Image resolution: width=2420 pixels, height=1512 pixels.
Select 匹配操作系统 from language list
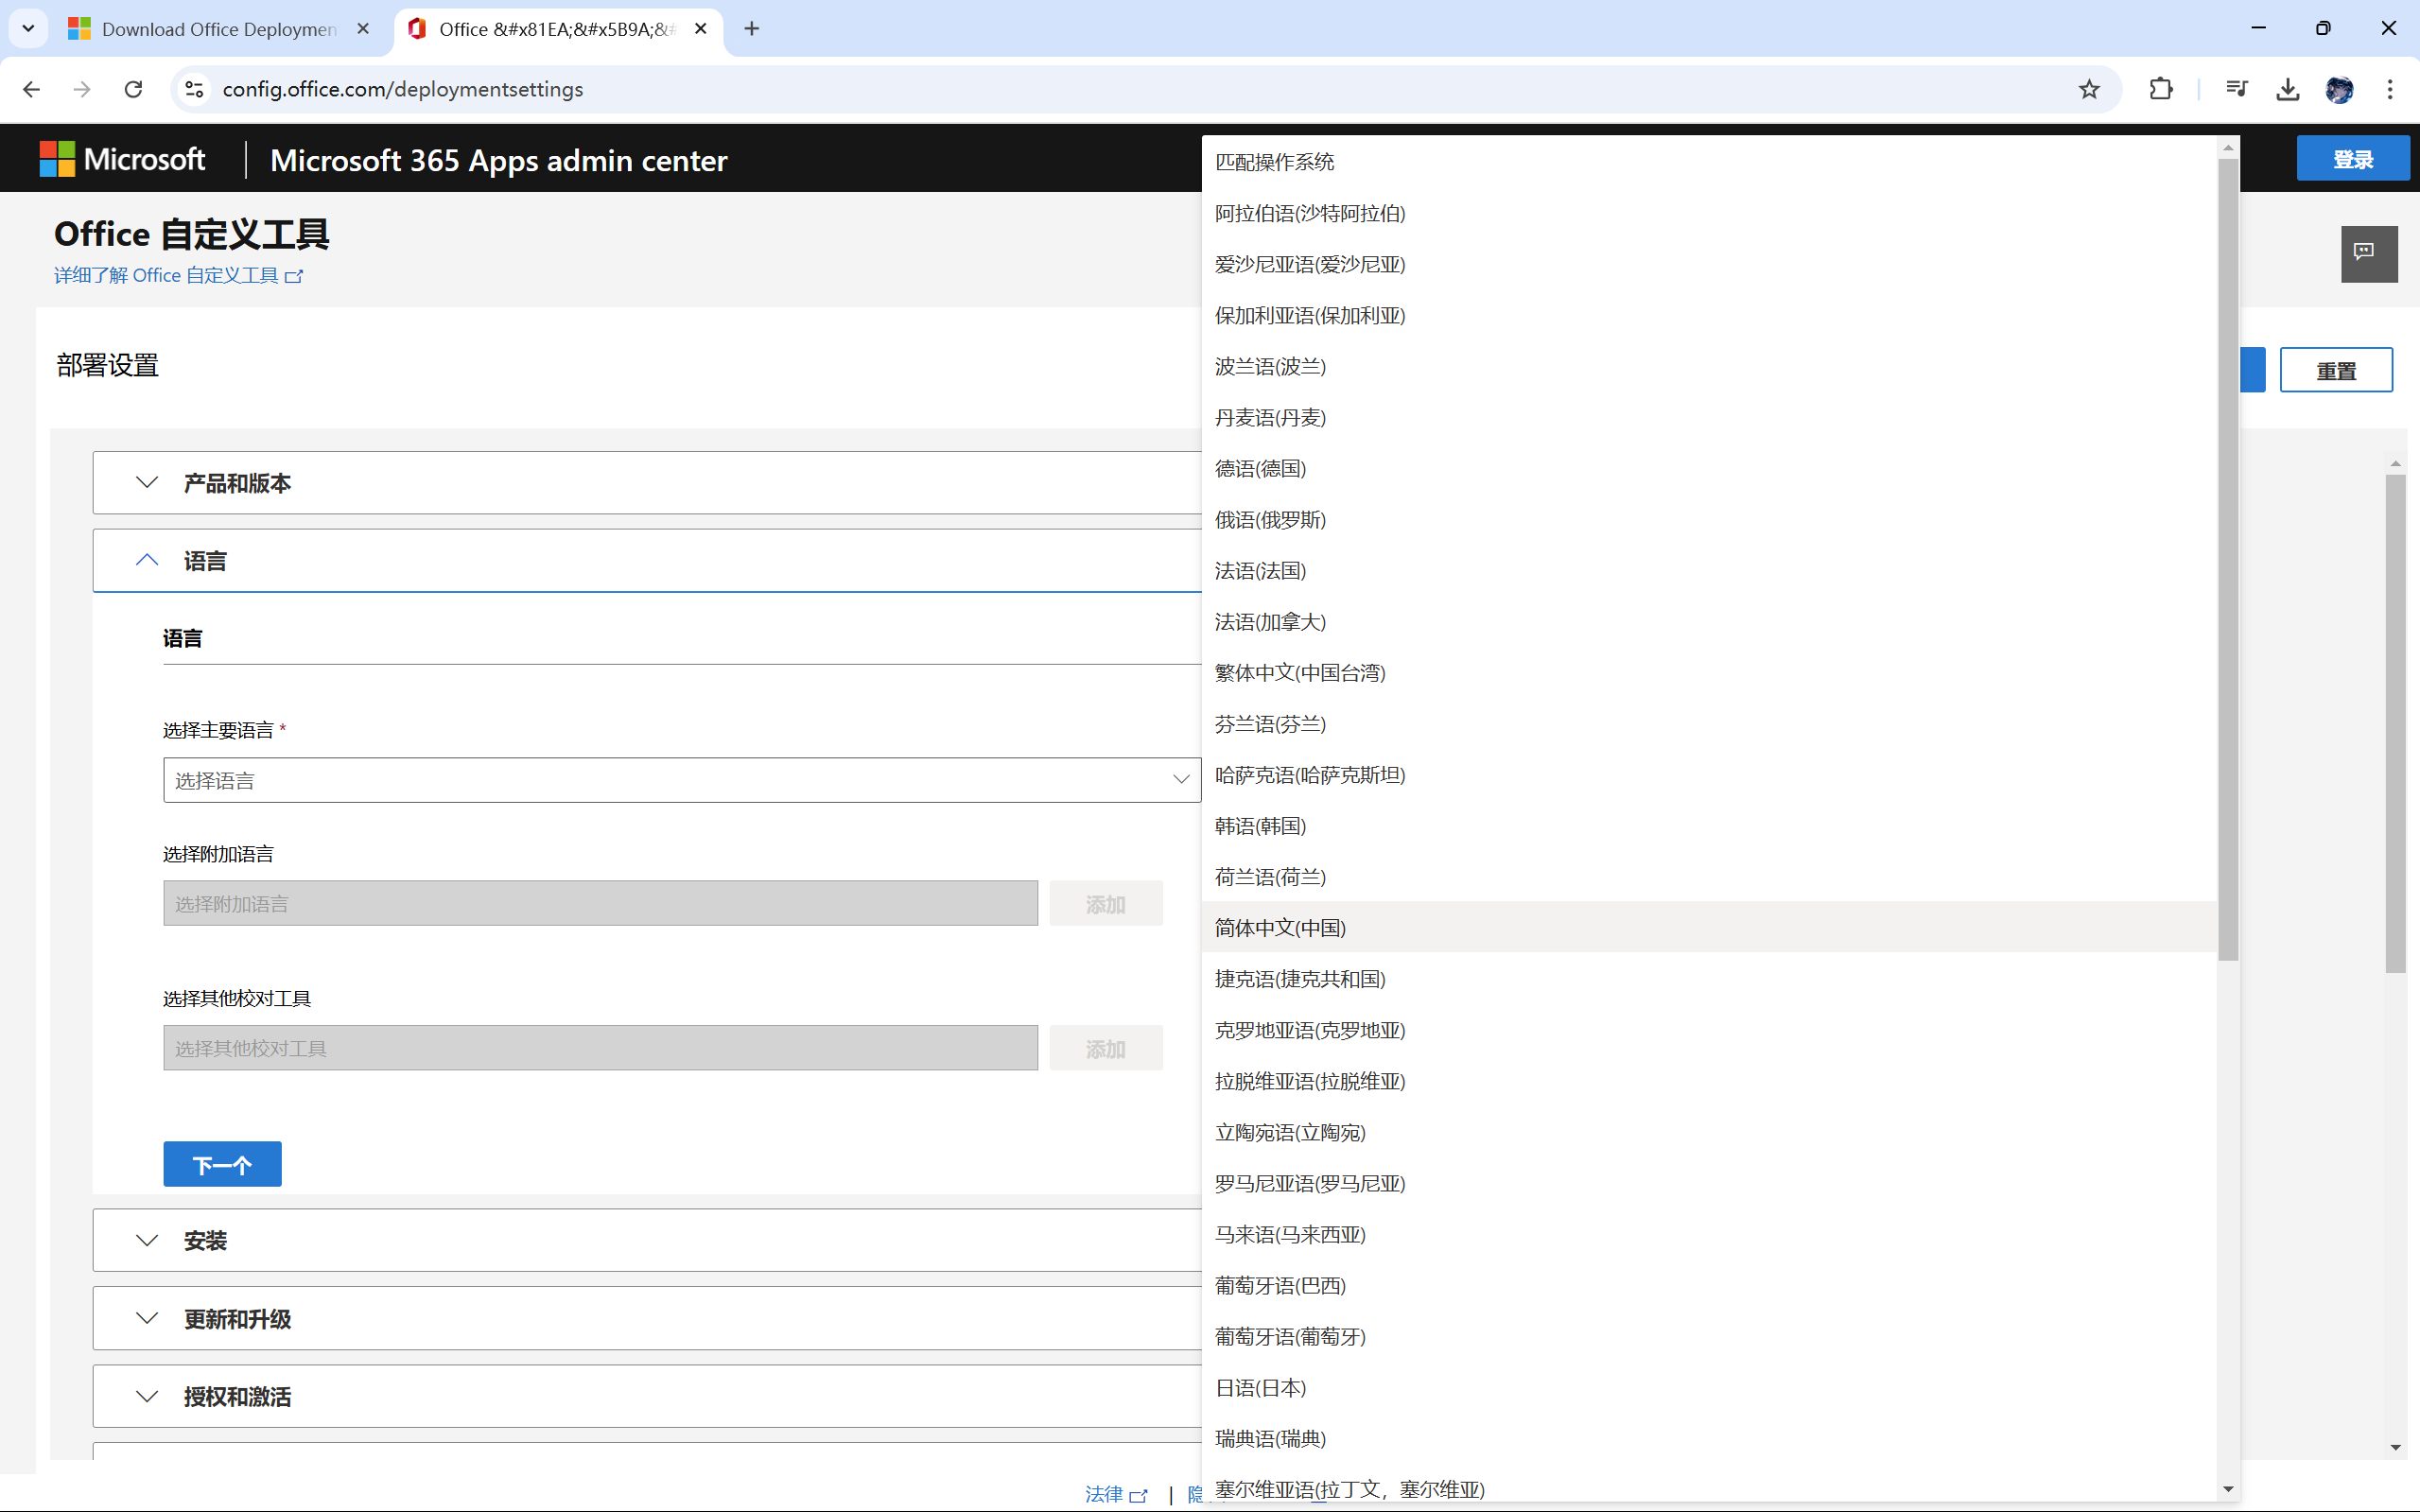(x=1709, y=162)
